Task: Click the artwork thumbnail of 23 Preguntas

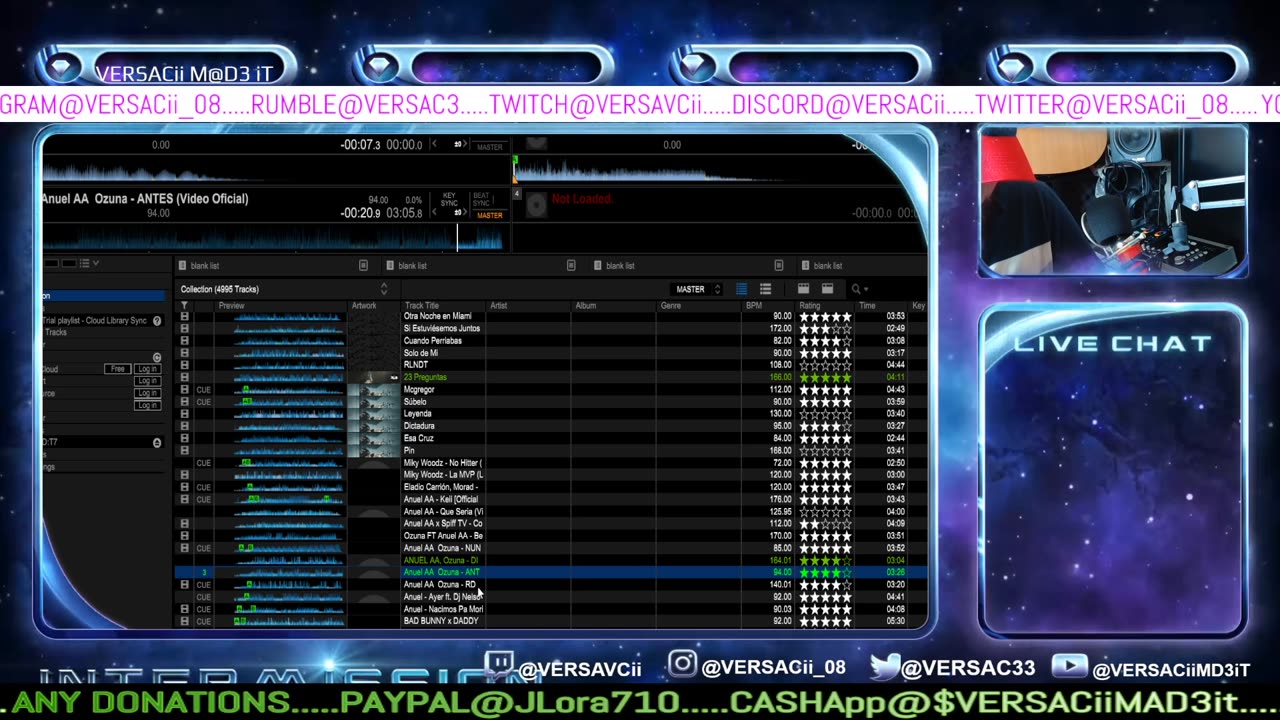Action: pyautogui.click(x=375, y=377)
